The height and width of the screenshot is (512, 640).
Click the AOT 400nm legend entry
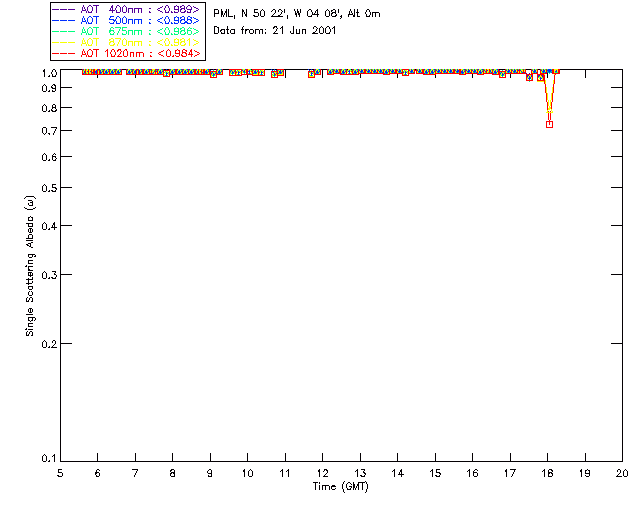tap(127, 9)
